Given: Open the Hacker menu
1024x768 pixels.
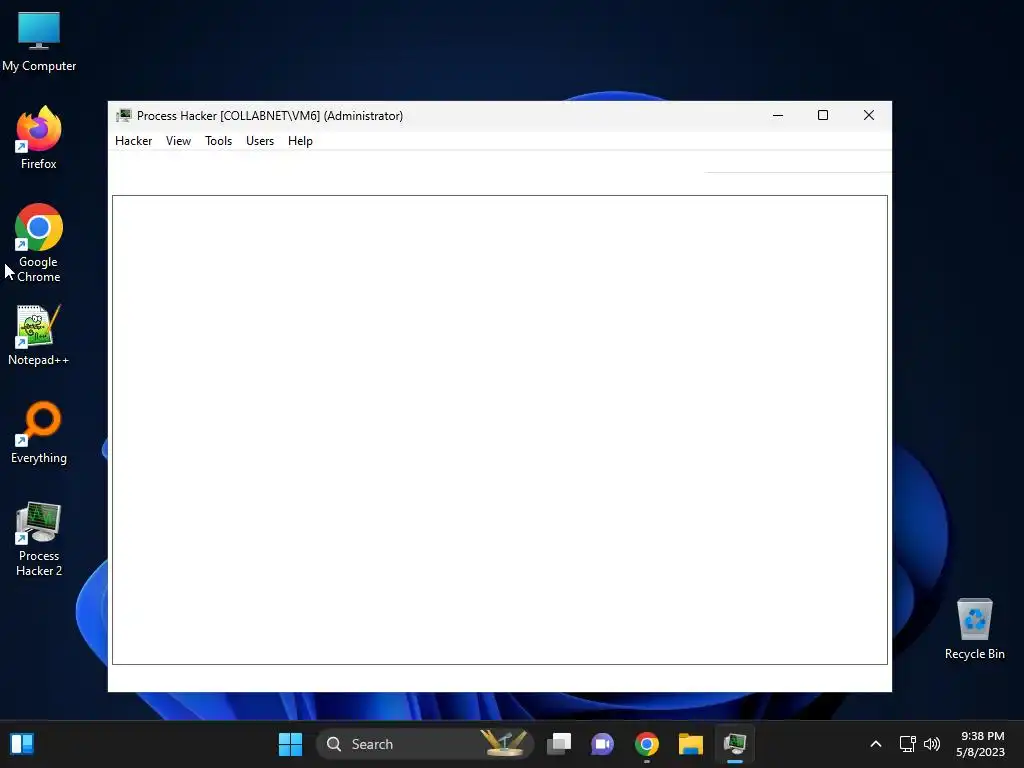Looking at the screenshot, I should coord(133,141).
